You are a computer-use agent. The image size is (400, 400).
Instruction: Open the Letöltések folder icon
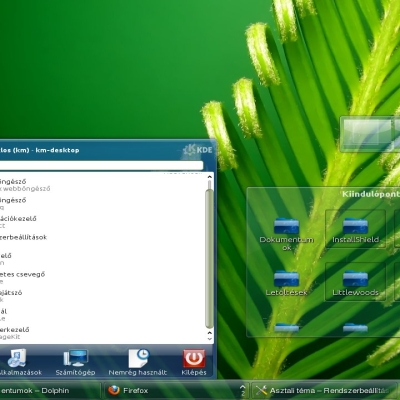click(286, 283)
